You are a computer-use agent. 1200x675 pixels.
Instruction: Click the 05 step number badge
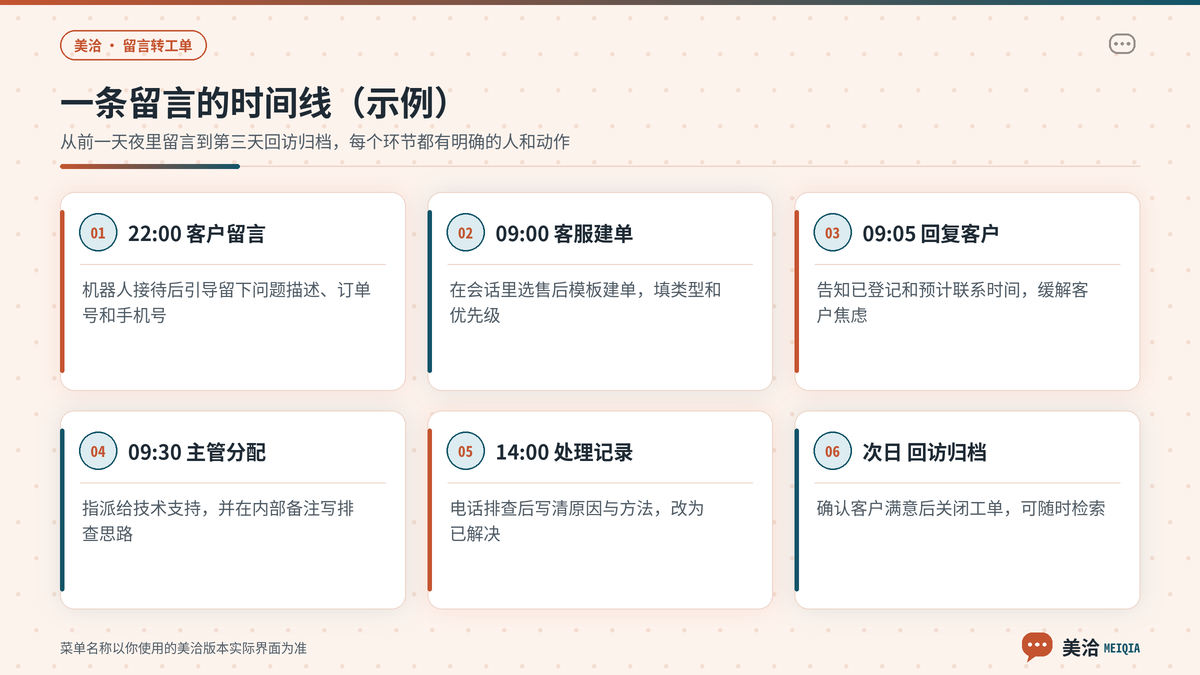coord(465,452)
